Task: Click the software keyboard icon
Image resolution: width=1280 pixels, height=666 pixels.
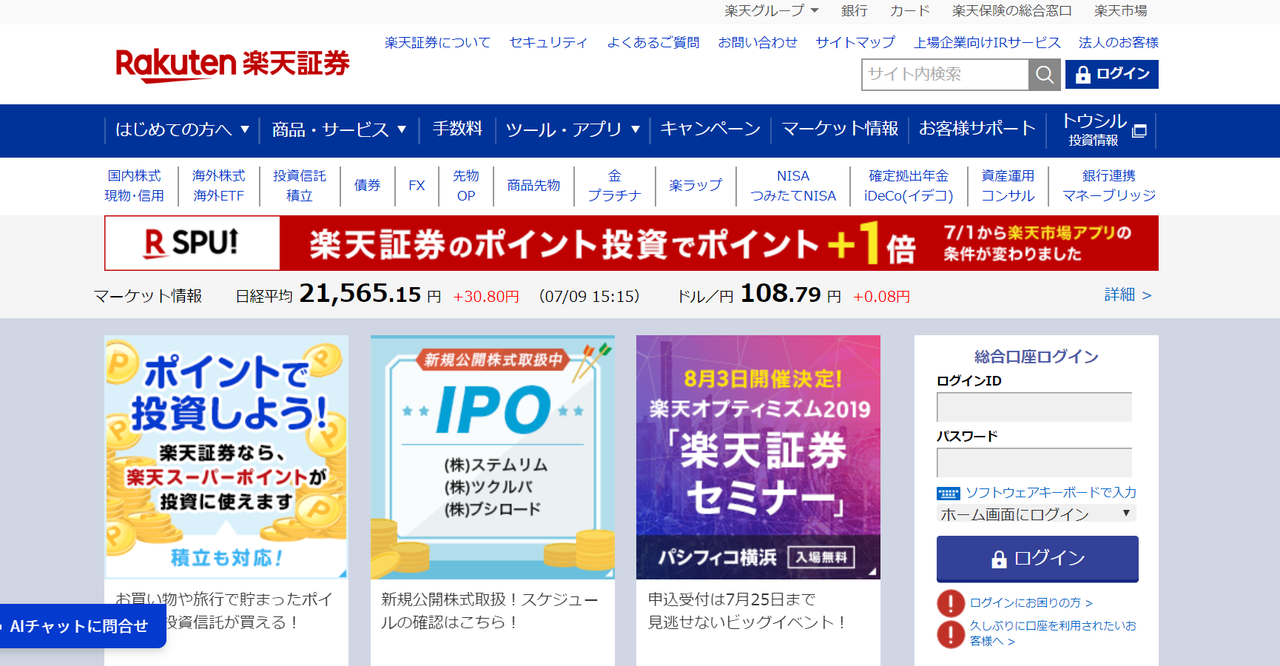Action: [x=948, y=493]
